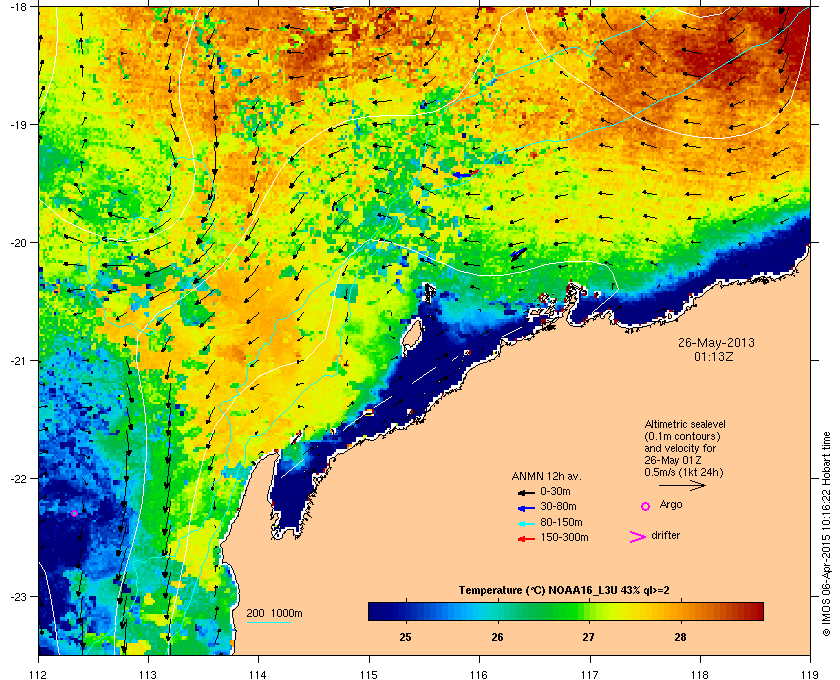Click the date label 26-May-2013

click(x=716, y=342)
